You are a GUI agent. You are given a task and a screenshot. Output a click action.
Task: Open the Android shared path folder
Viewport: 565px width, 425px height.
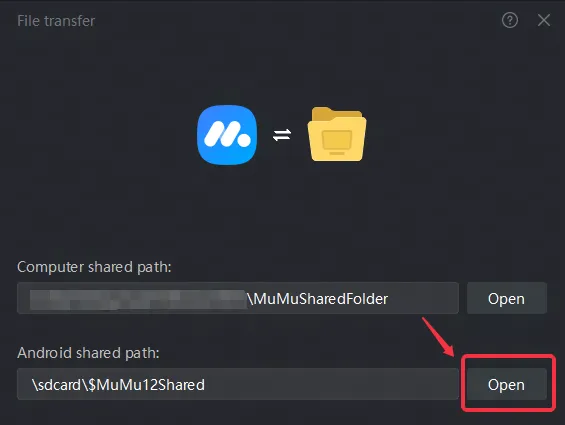coord(507,384)
